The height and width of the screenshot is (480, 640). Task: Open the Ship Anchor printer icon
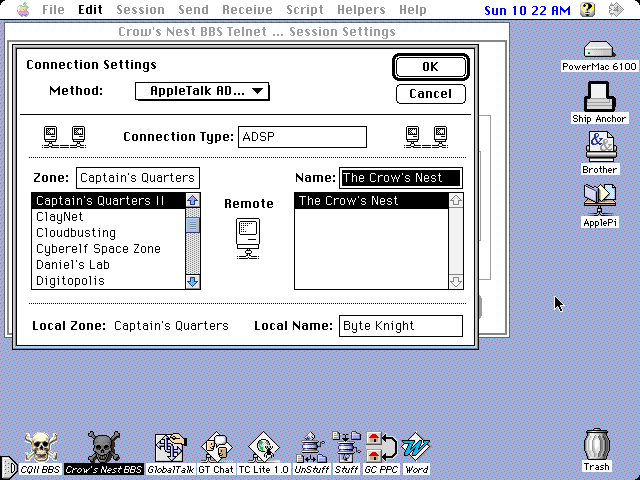coord(599,98)
